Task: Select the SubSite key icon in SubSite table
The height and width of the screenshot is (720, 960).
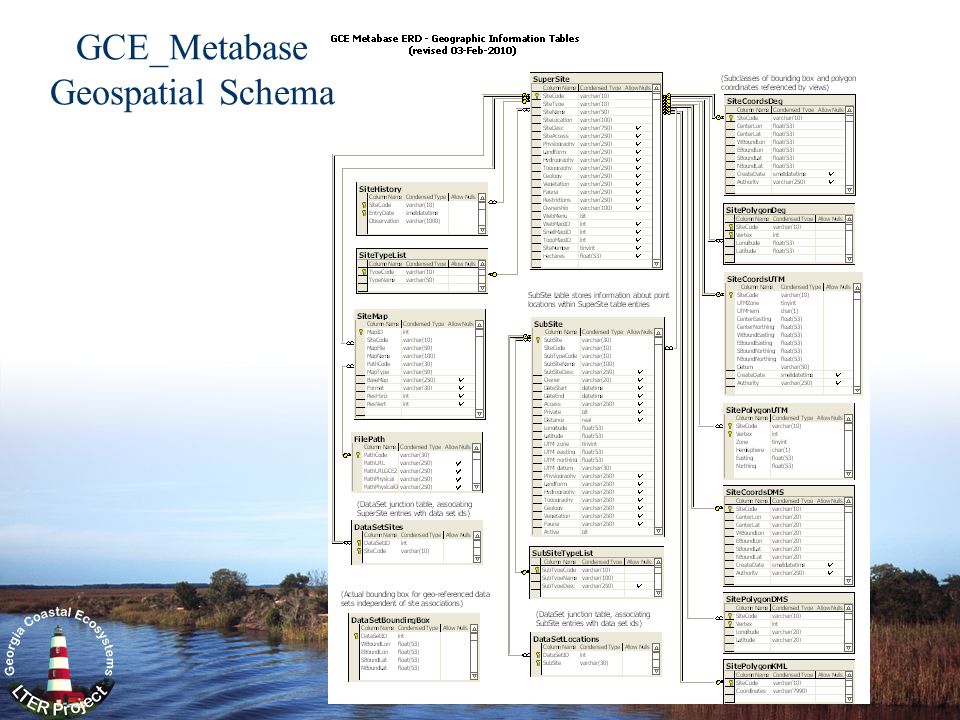Action: 538,340
